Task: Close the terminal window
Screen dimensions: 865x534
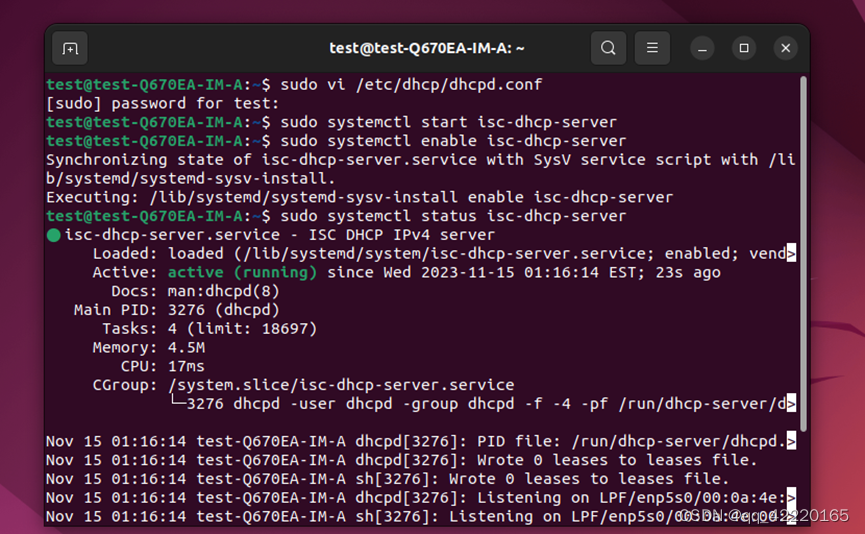Action: click(x=786, y=49)
